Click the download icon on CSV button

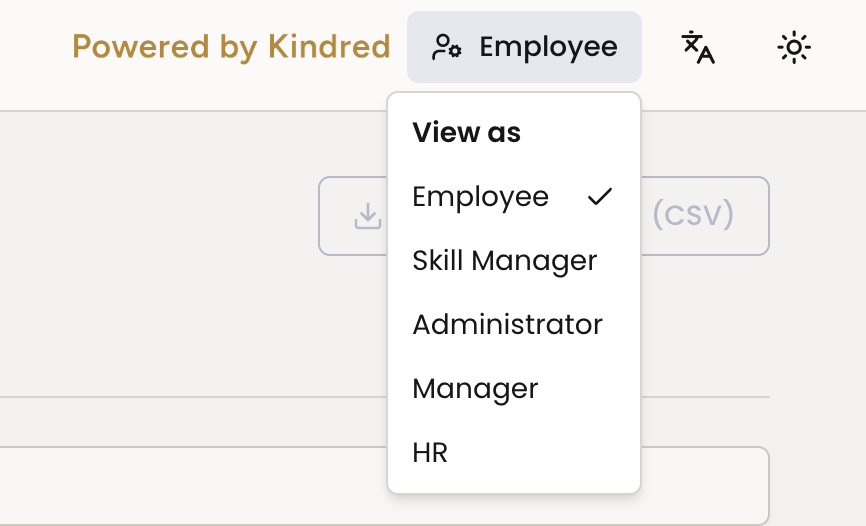click(x=368, y=216)
